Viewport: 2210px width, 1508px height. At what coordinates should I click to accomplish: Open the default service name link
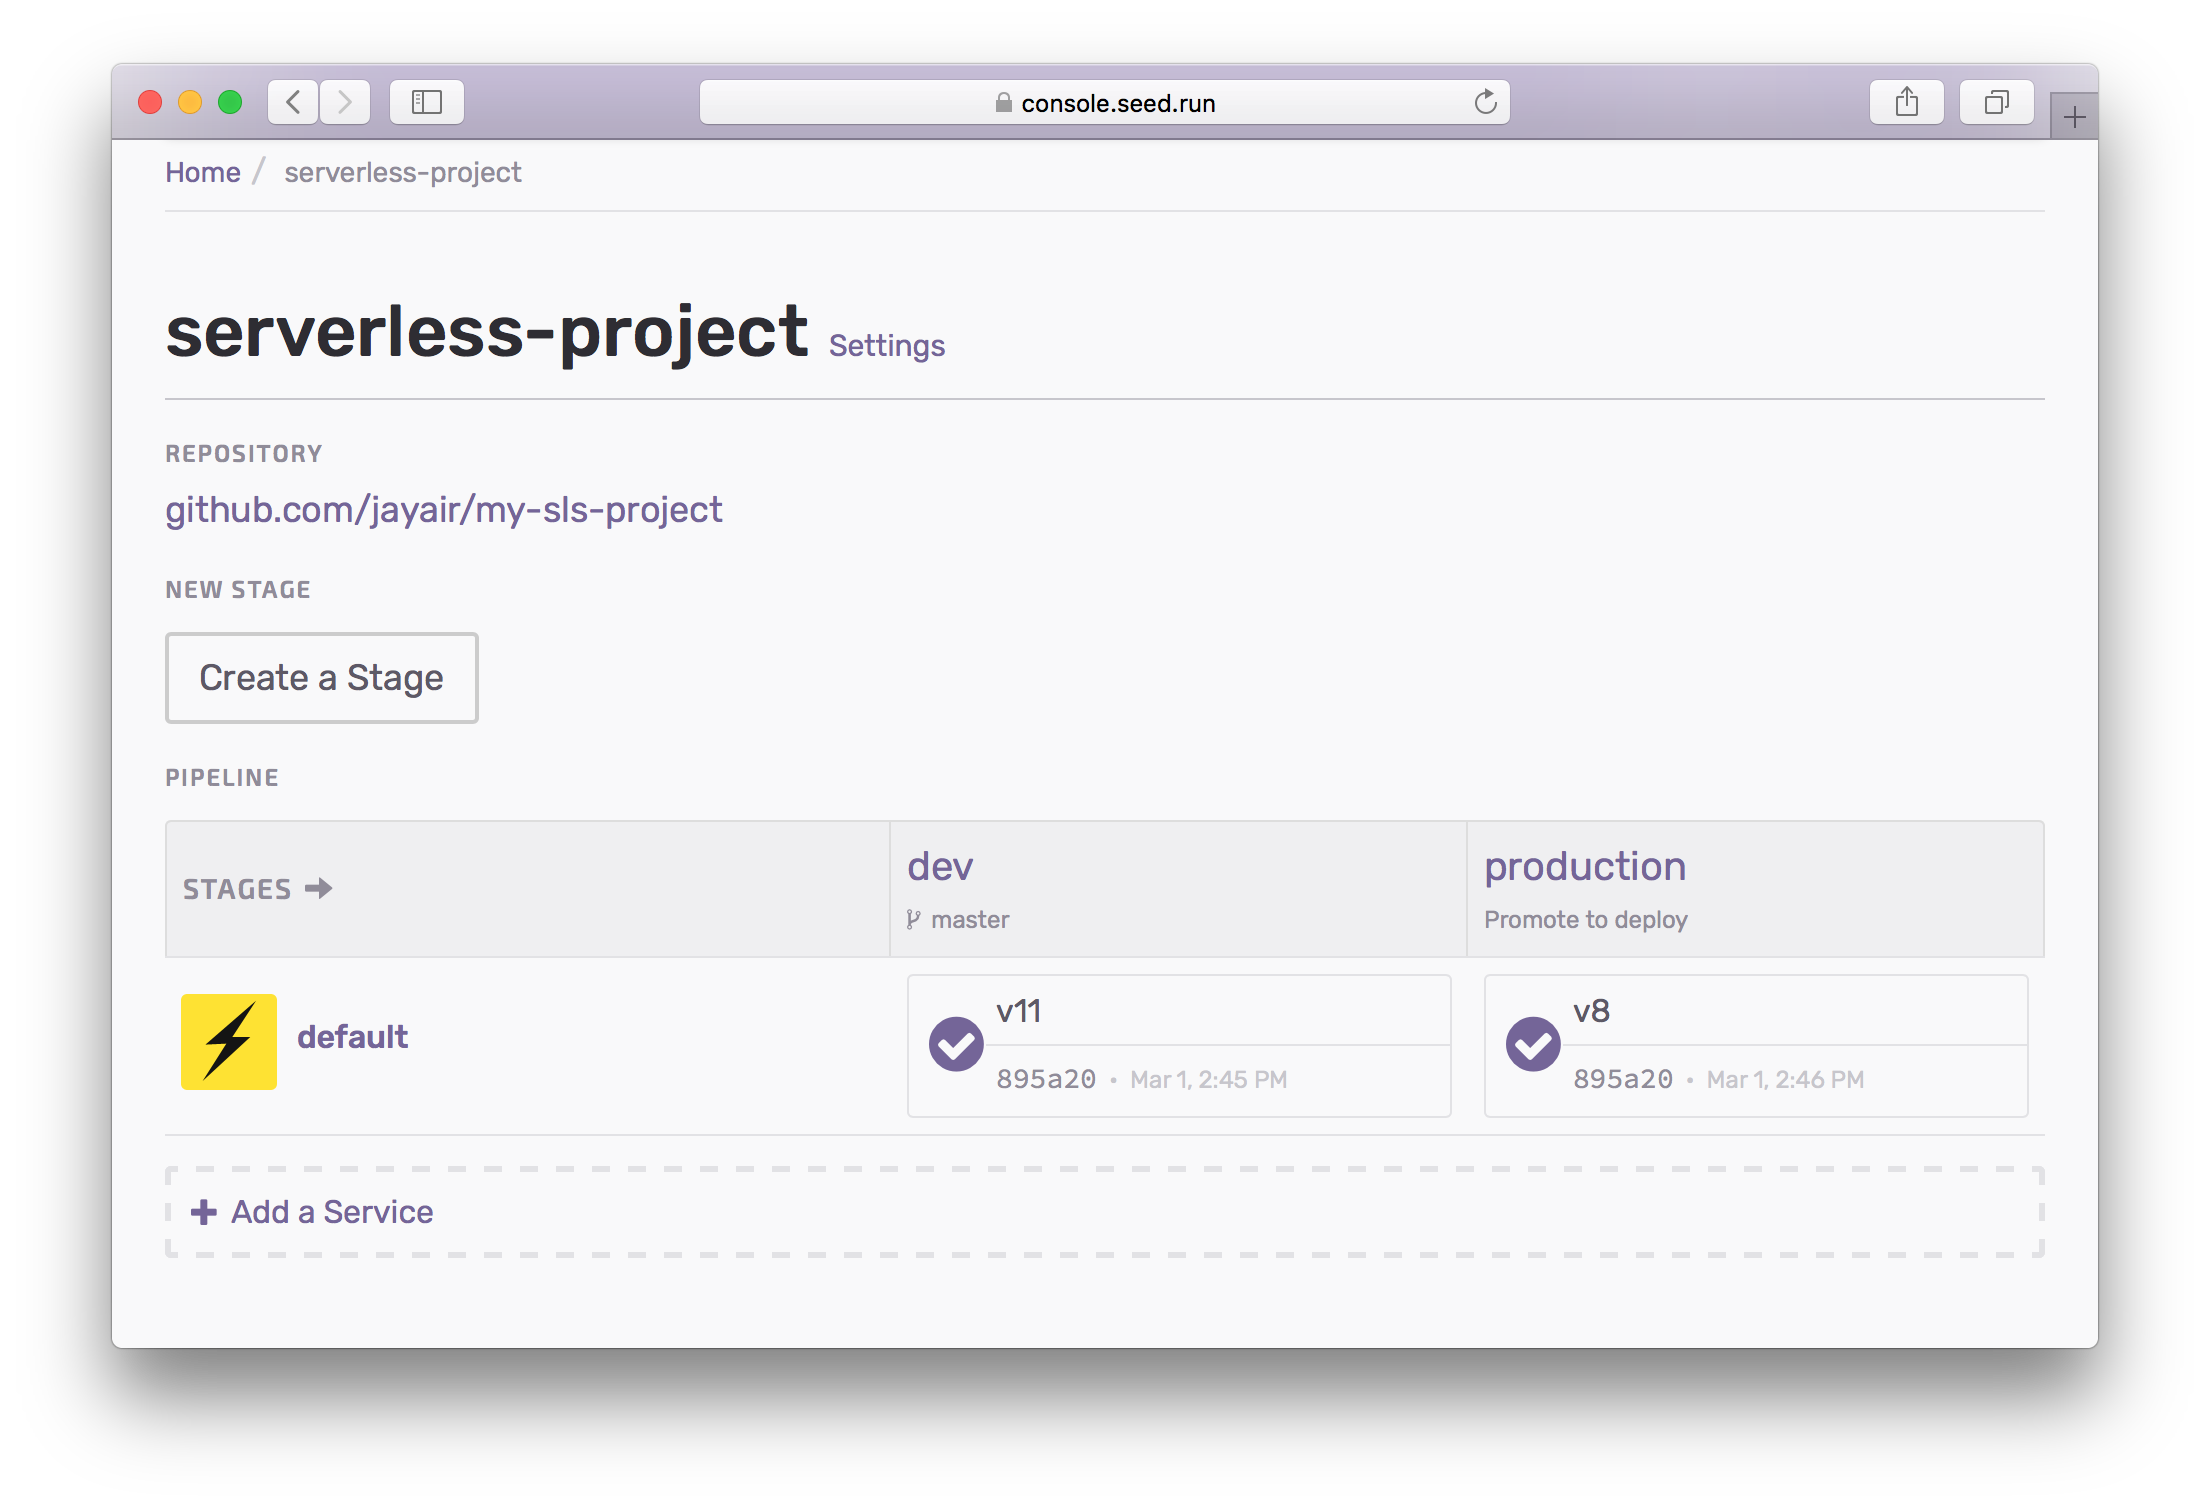tap(352, 1037)
